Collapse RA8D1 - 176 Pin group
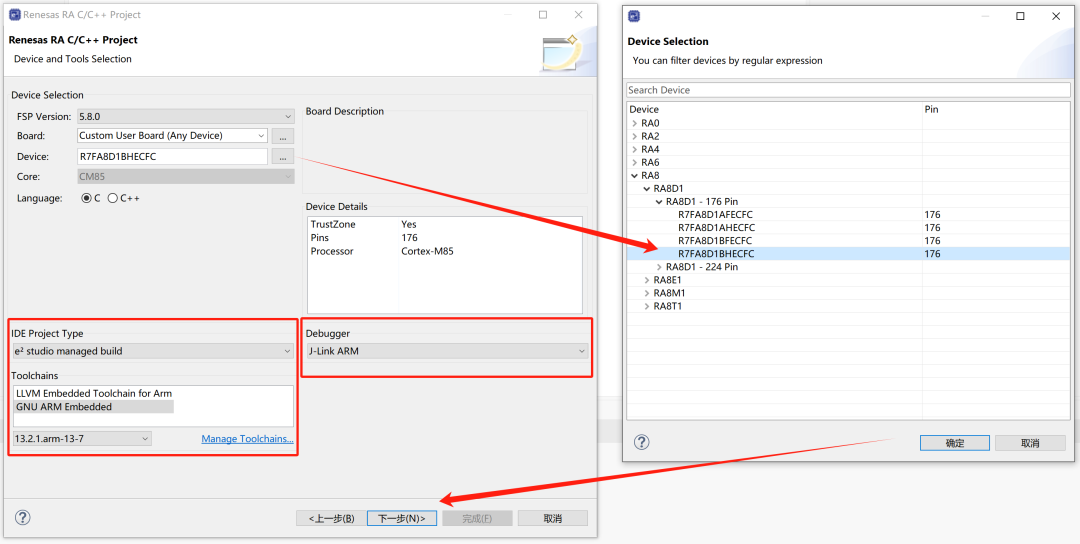Image resolution: width=1080 pixels, height=544 pixels. point(659,202)
